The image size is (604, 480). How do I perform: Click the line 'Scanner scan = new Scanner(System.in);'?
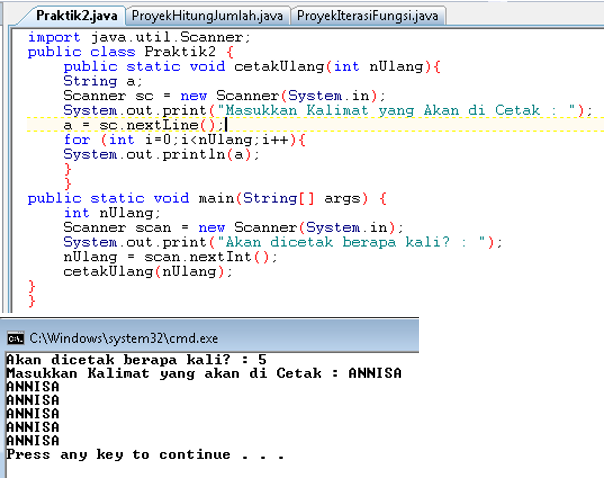pyautogui.click(x=233, y=227)
